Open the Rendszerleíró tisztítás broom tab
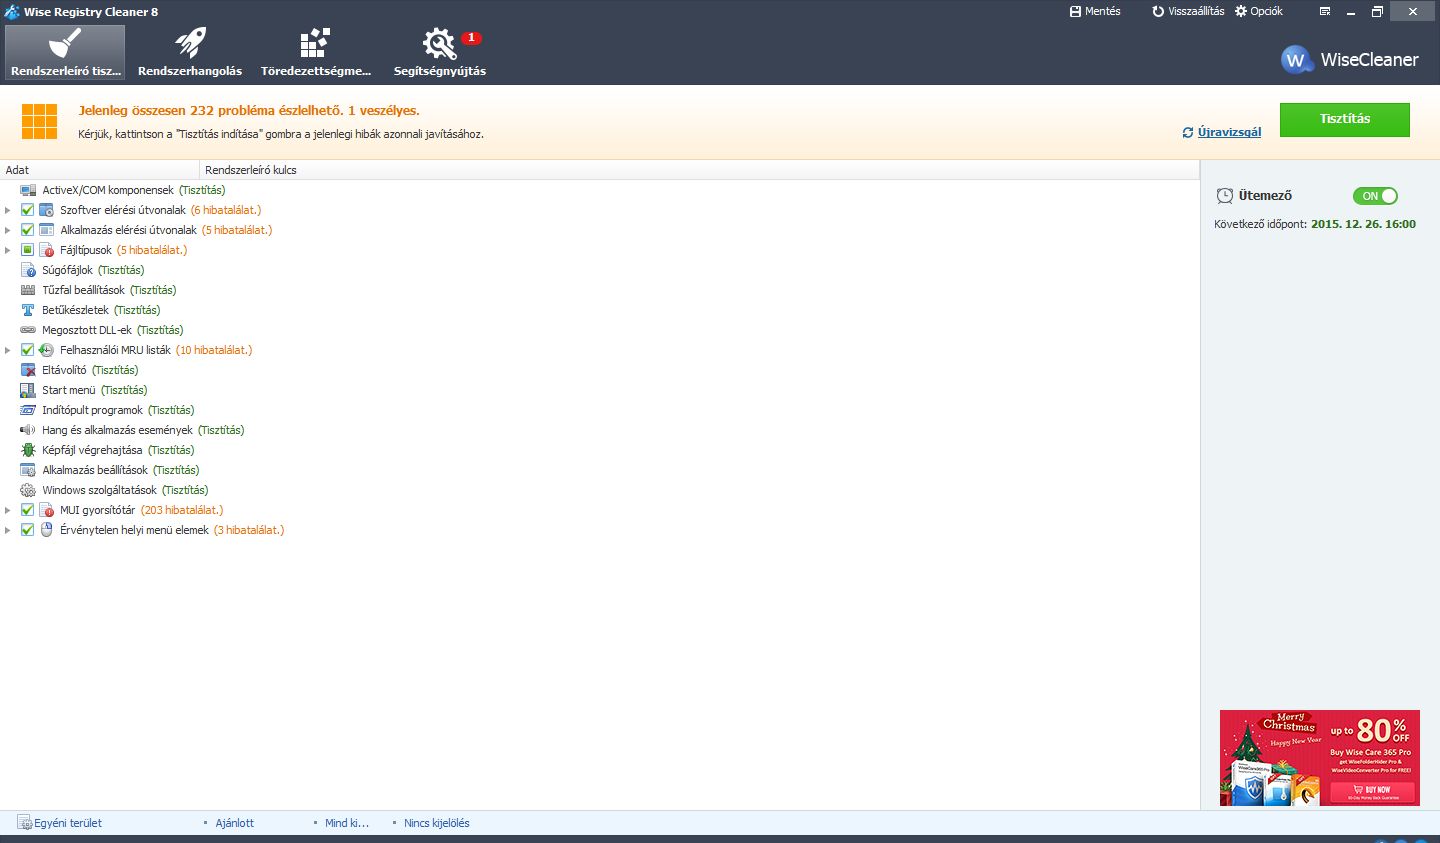This screenshot has width=1440, height=843. click(65, 52)
